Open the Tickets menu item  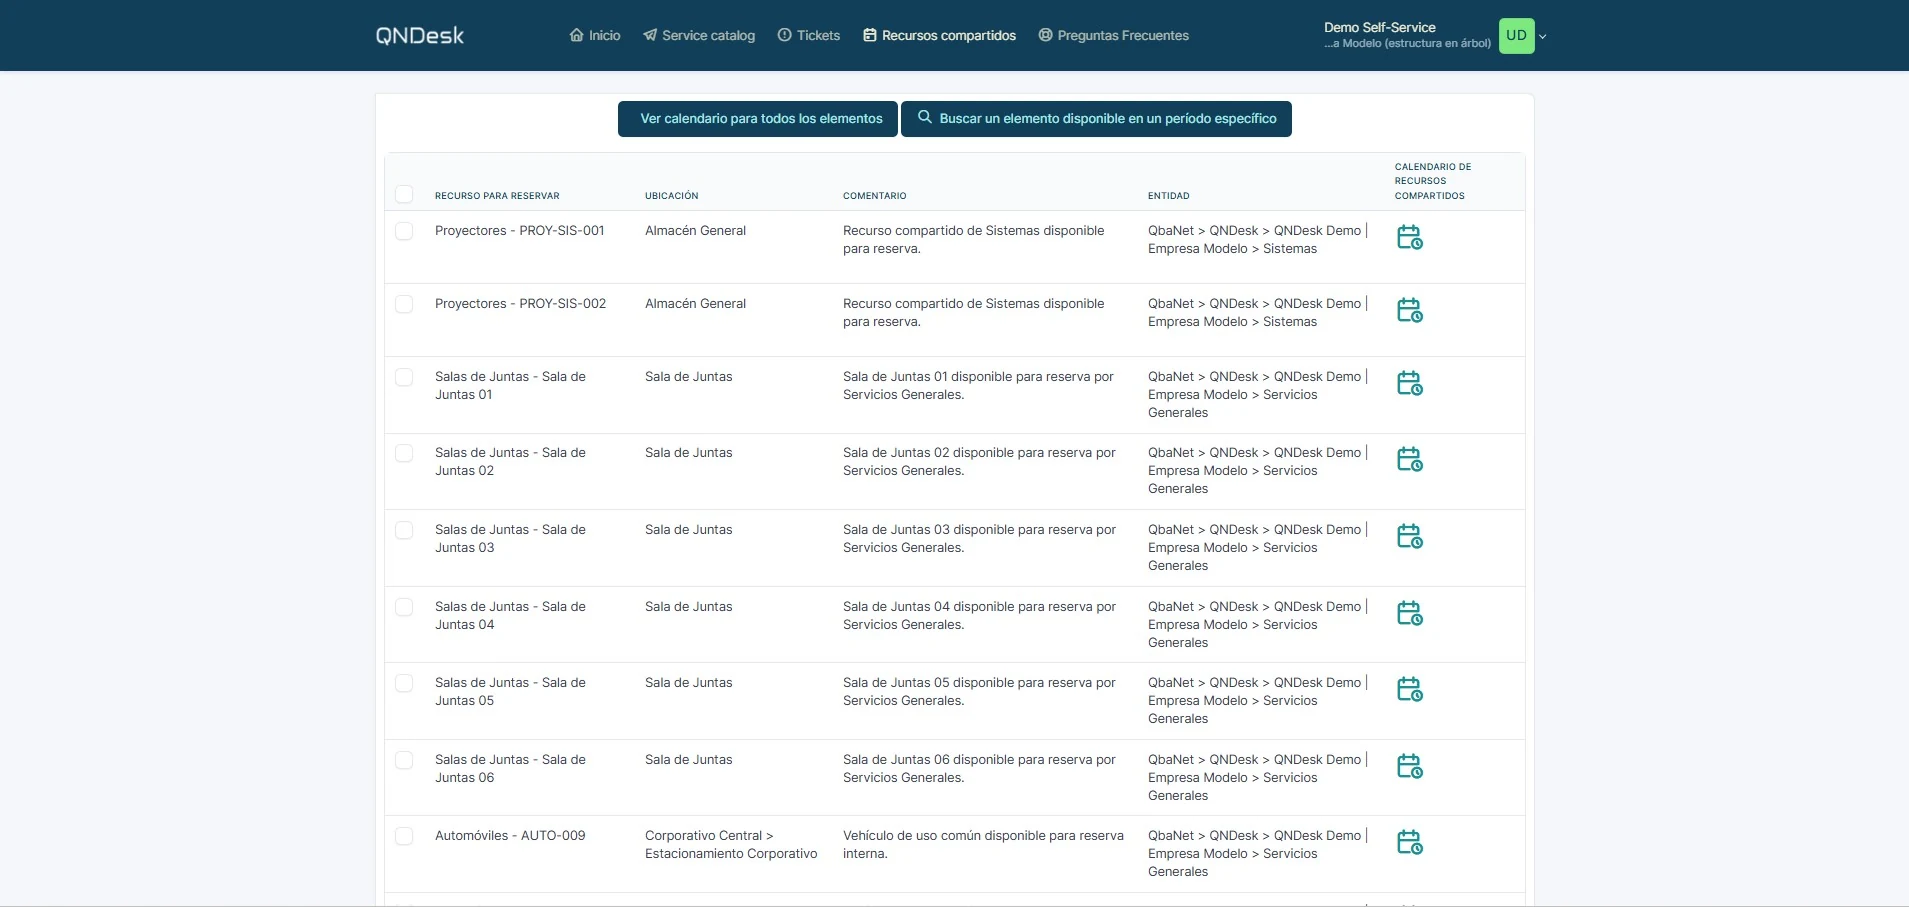pos(809,36)
